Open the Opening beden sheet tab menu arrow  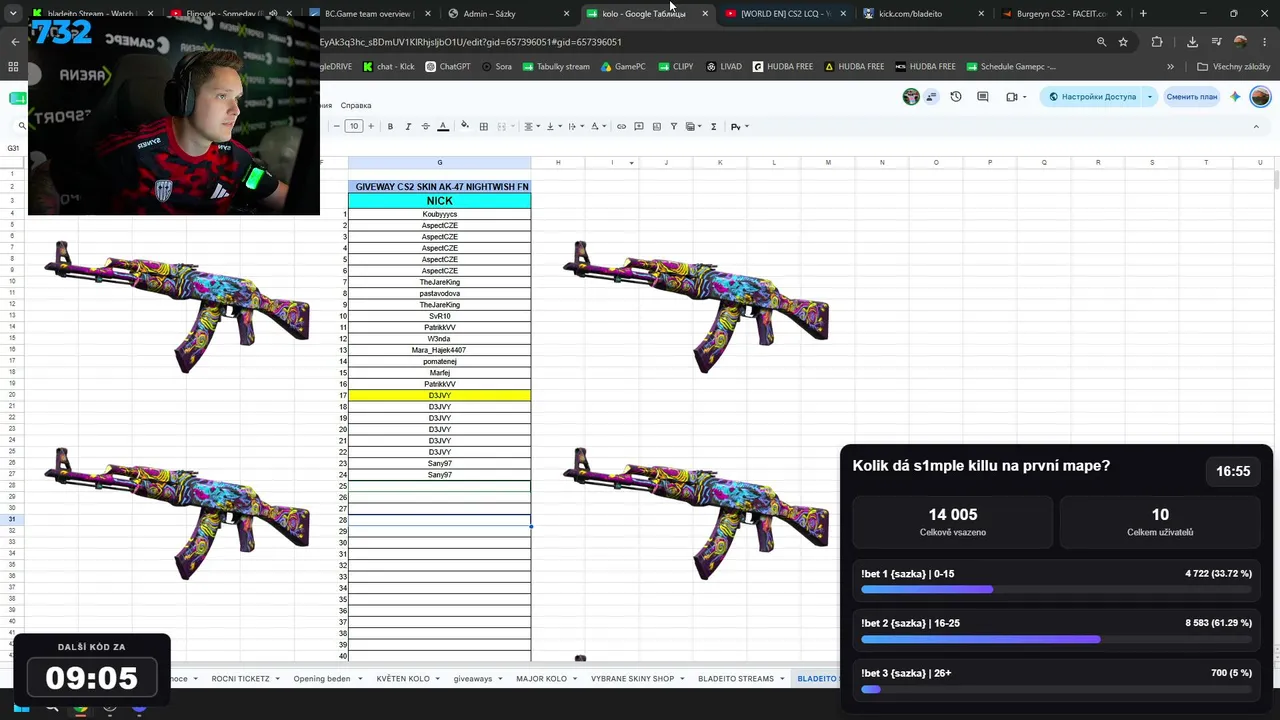(359, 679)
